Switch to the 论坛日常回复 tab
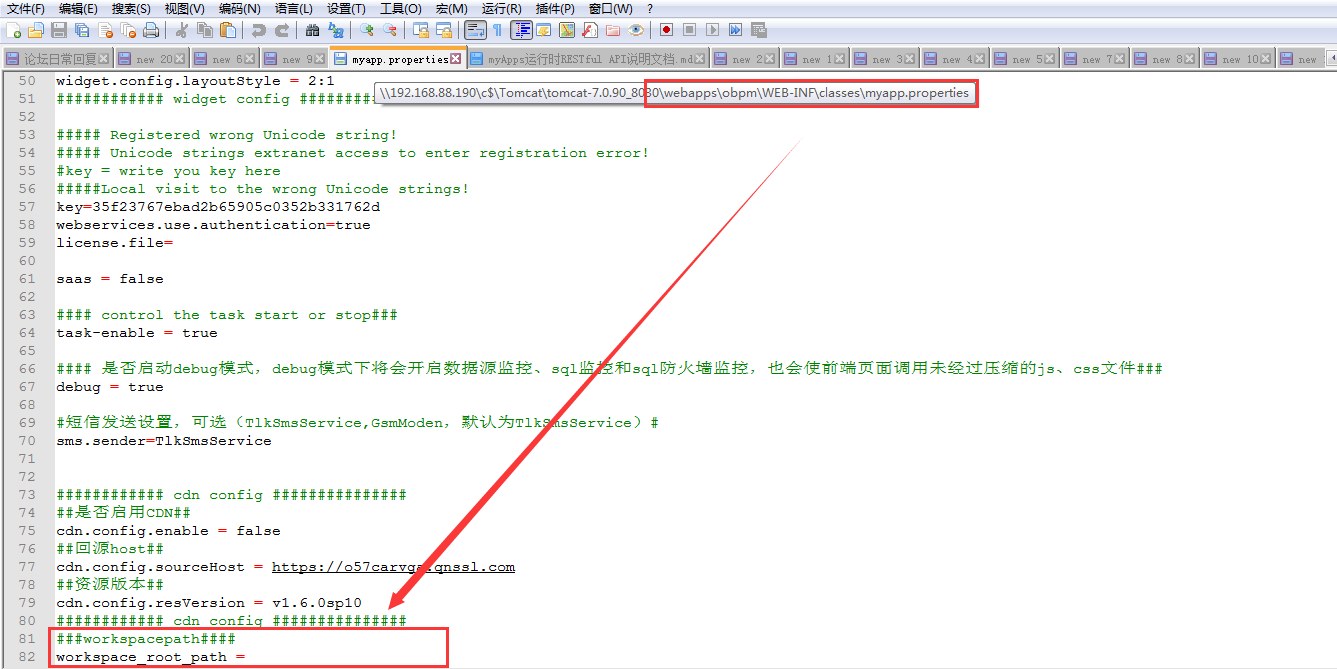 point(60,59)
